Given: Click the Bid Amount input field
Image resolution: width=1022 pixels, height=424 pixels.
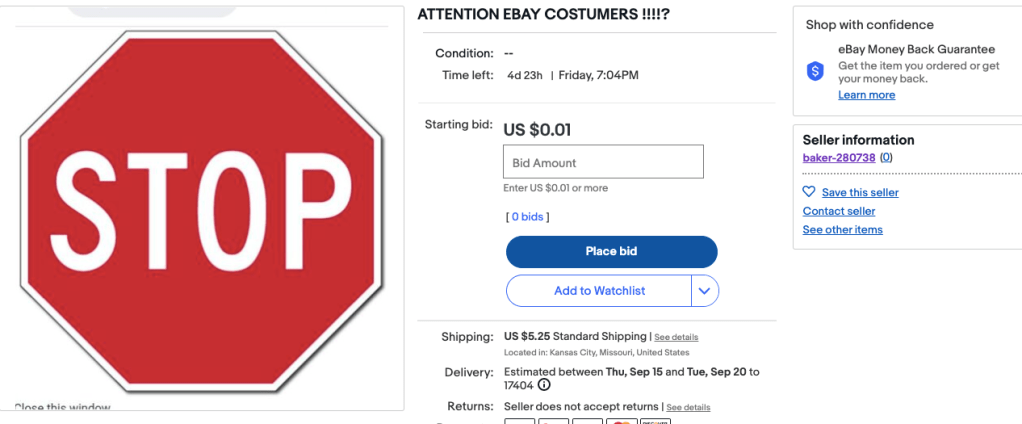Looking at the screenshot, I should tap(602, 162).
